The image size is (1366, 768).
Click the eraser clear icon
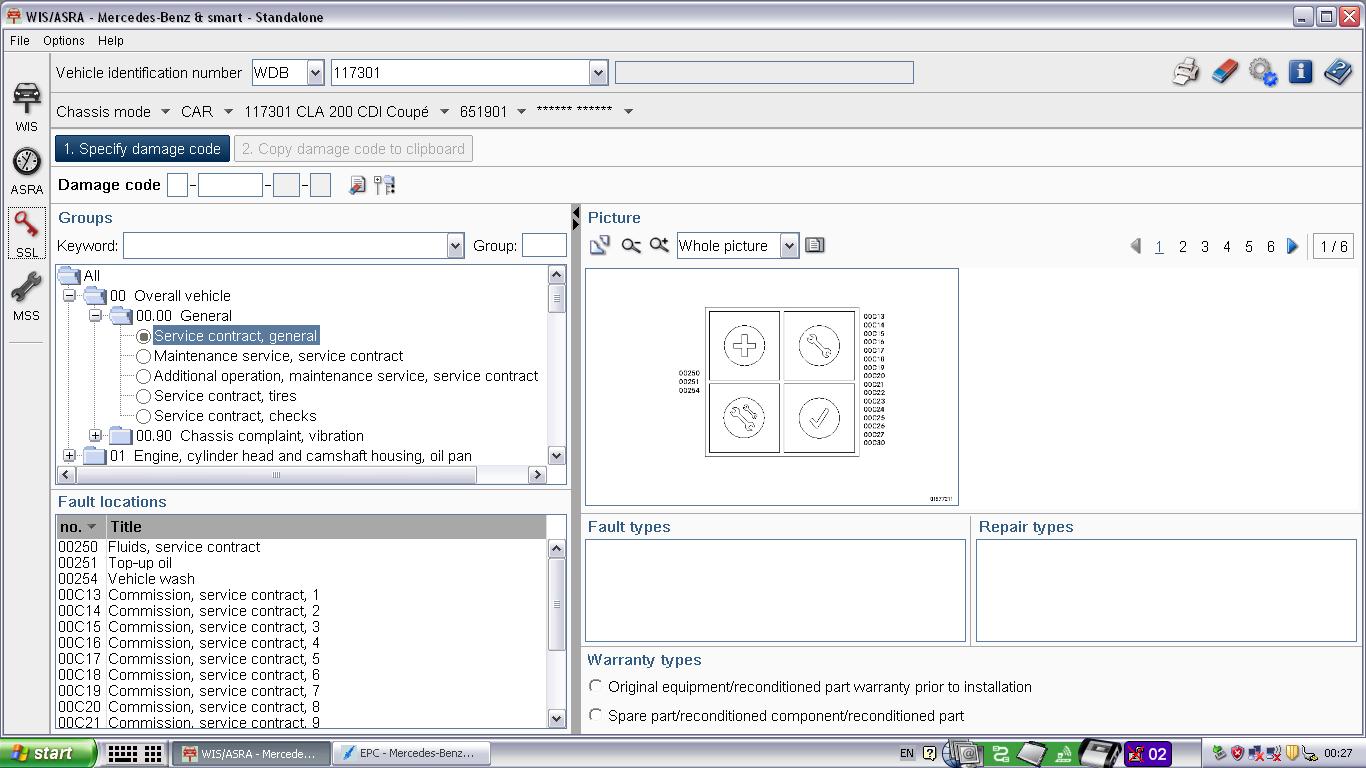pos(1224,72)
